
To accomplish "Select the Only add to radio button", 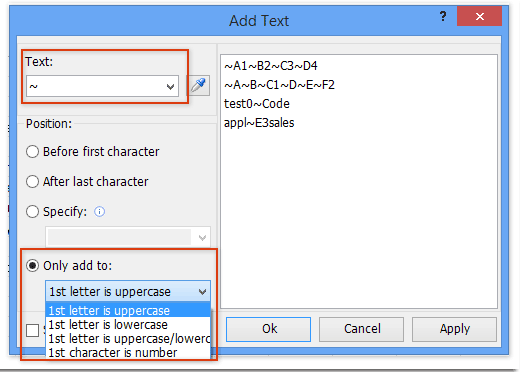I will tap(32, 266).
